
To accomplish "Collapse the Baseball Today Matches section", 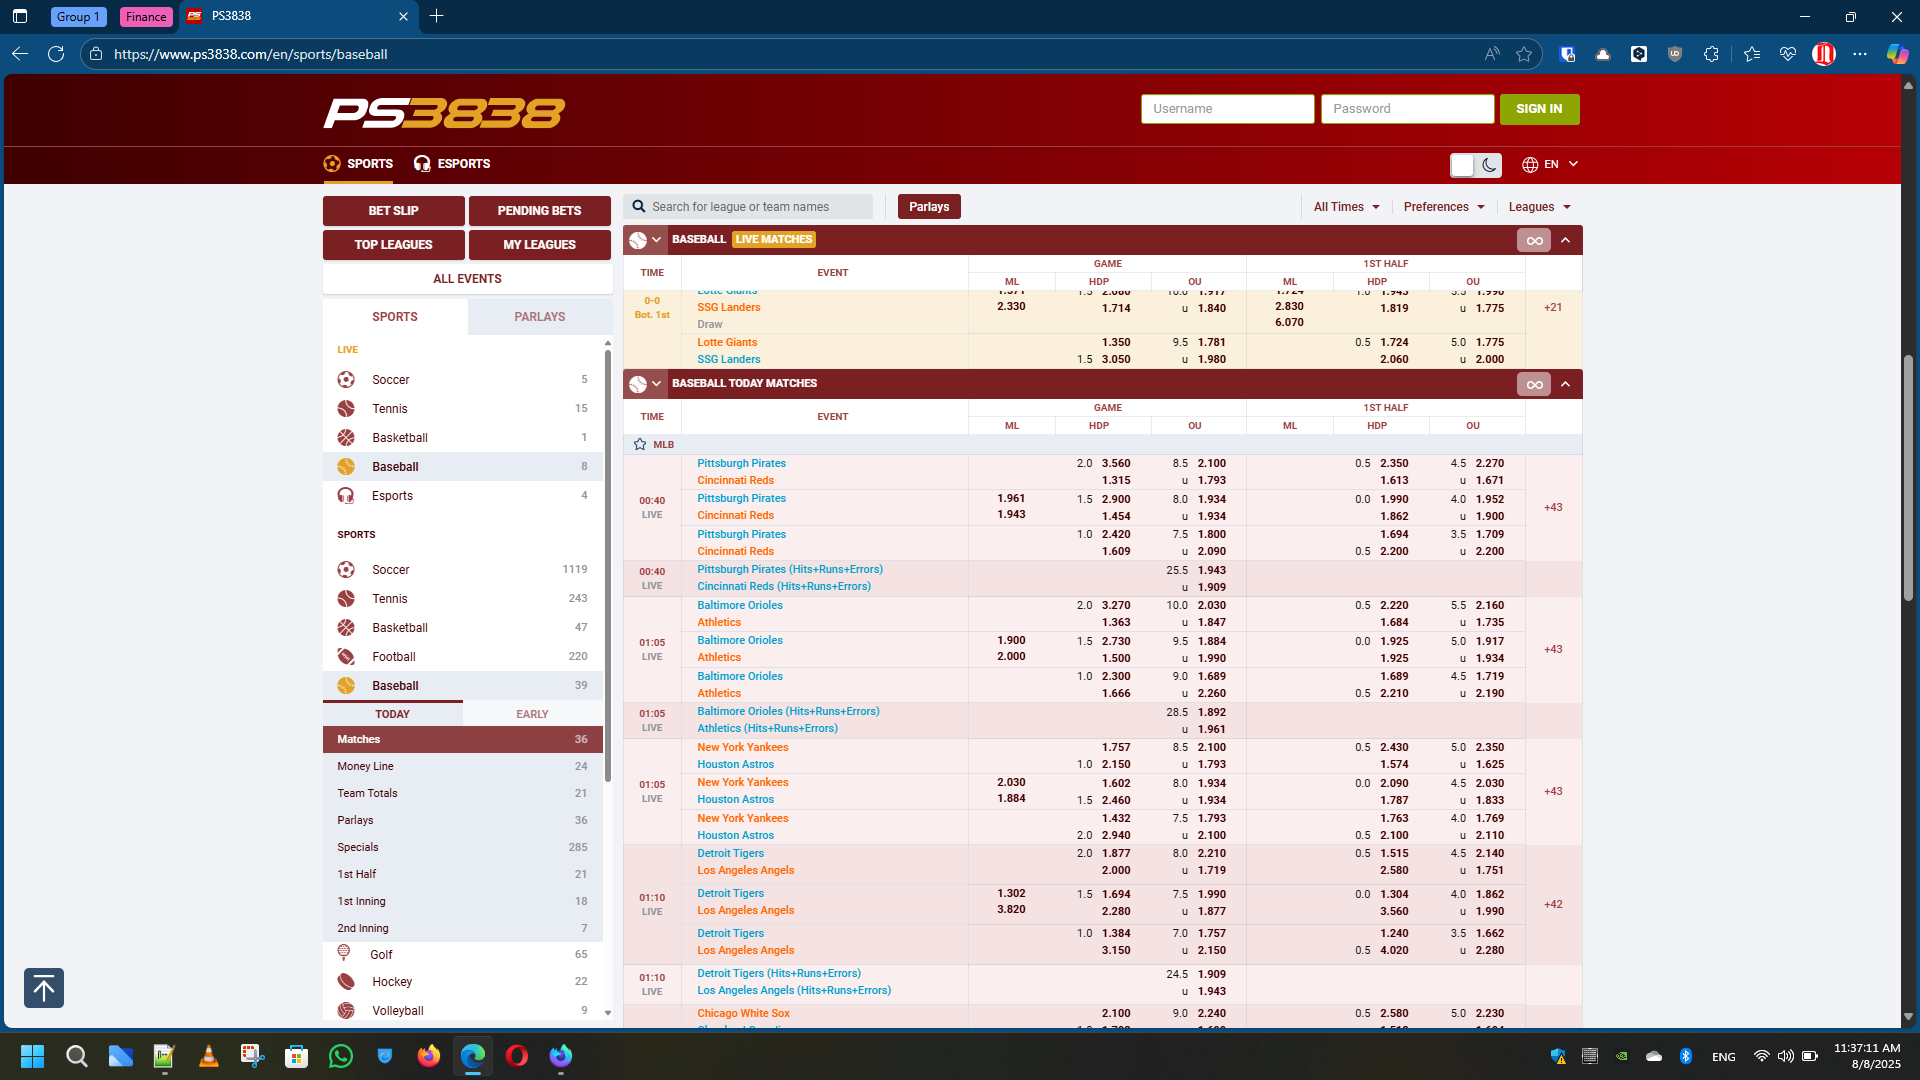I will [x=1566, y=384].
